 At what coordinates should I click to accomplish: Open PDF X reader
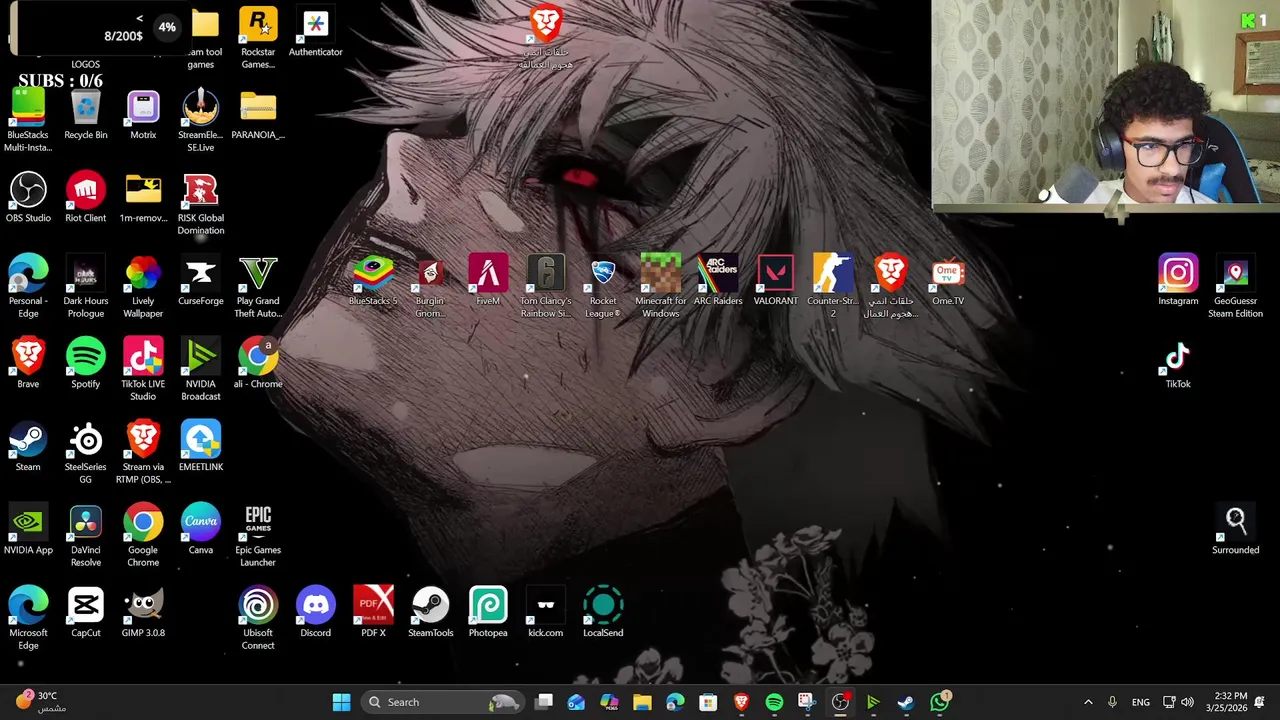coord(373,612)
